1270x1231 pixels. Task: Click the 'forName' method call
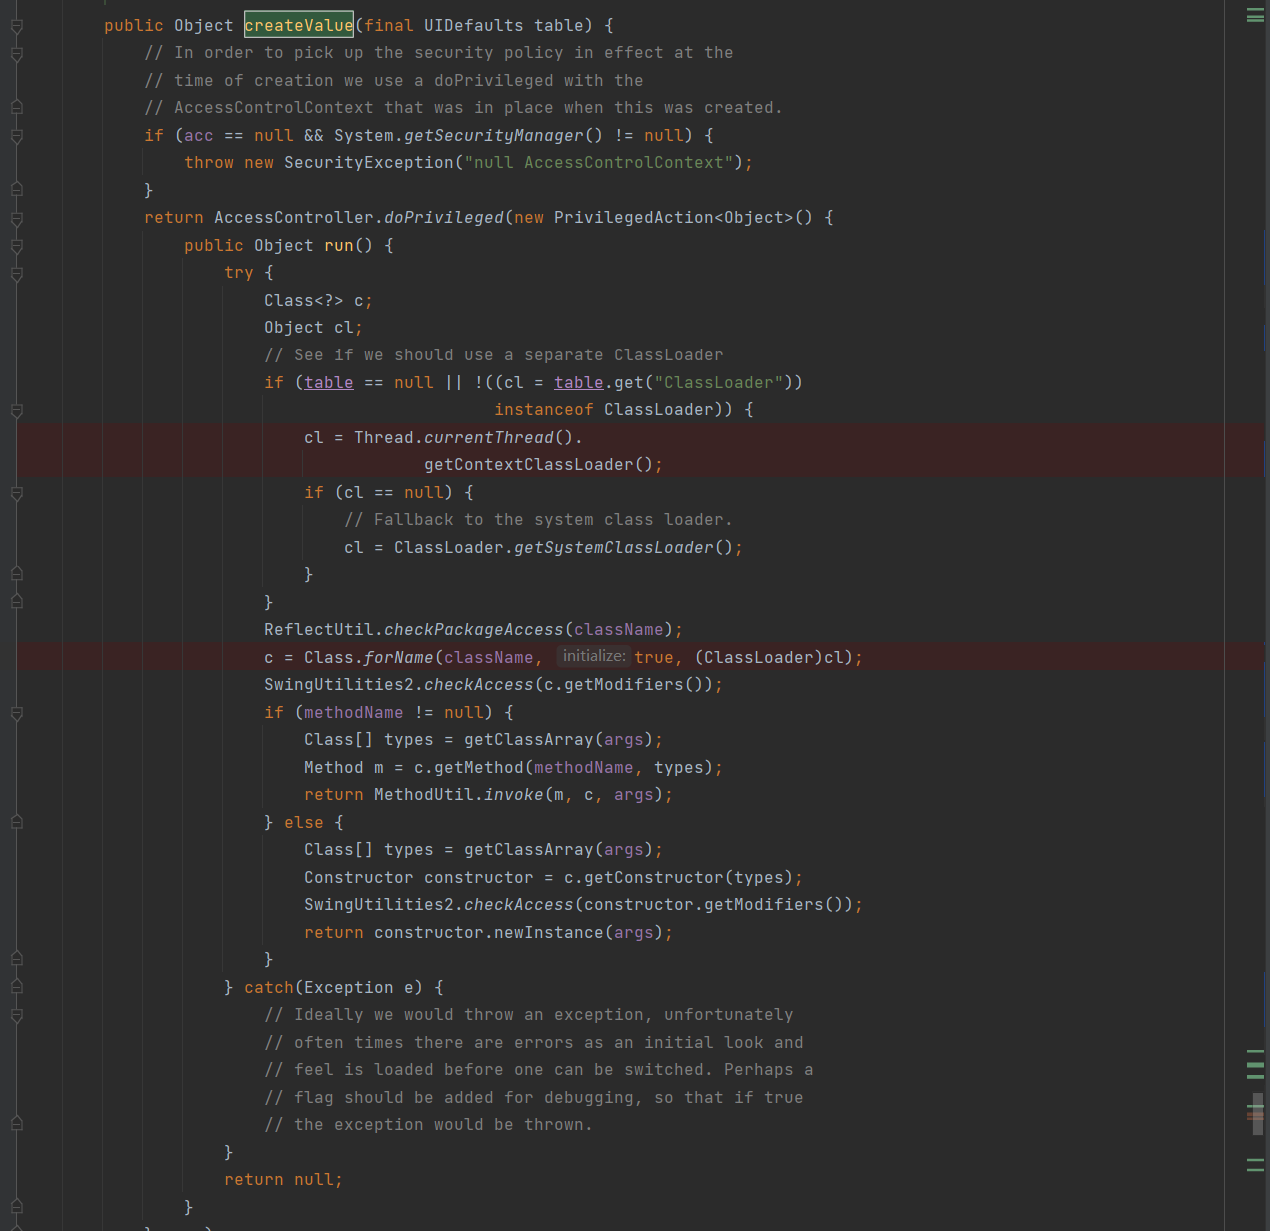[x=398, y=658]
